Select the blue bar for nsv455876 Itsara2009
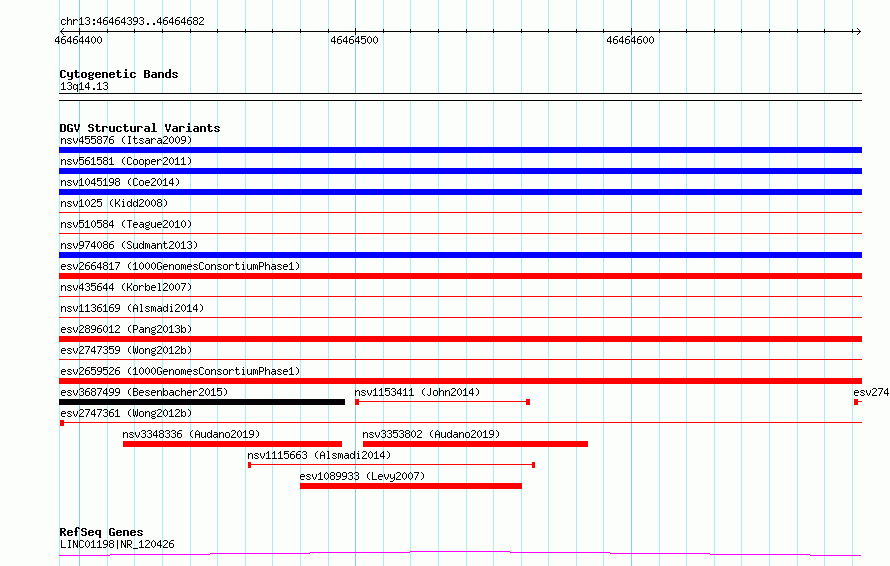This screenshot has height=566, width=890. click(x=460, y=150)
